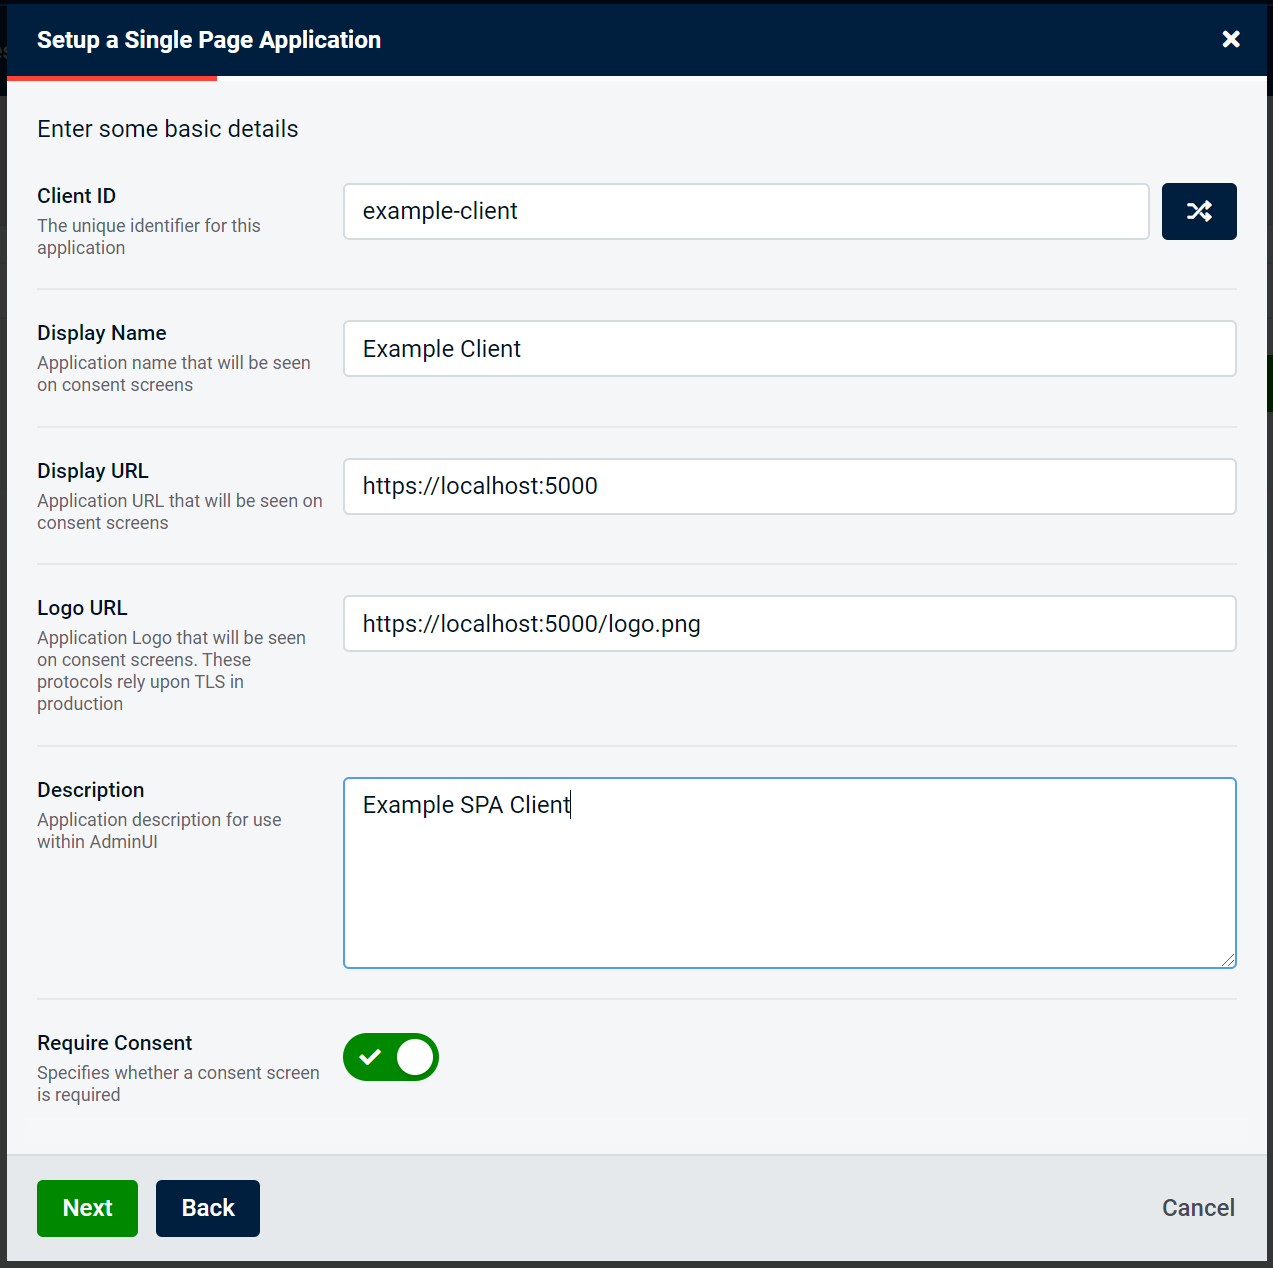Click the Description field label
This screenshot has width=1273, height=1268.
coord(91,790)
